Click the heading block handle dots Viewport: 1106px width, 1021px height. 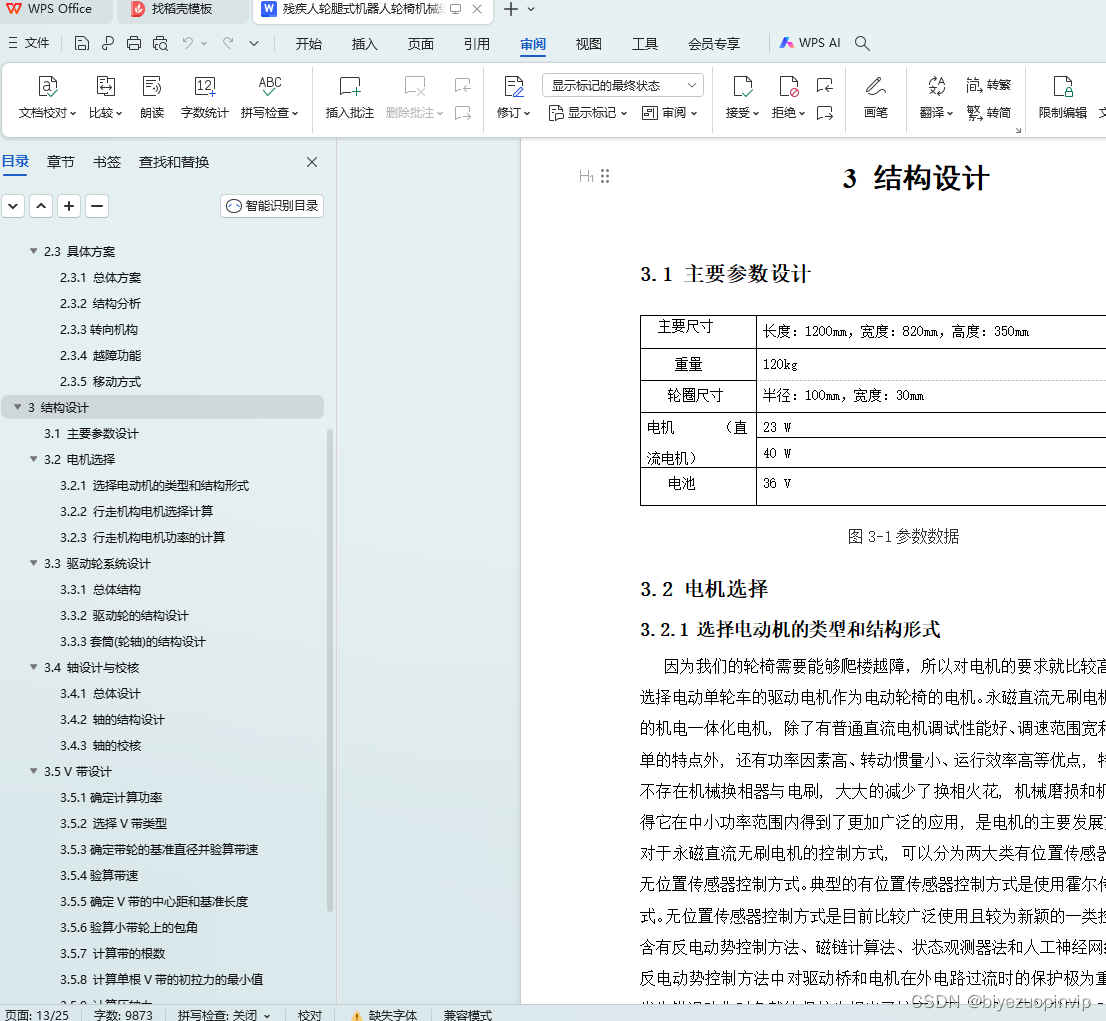pyautogui.click(x=604, y=176)
